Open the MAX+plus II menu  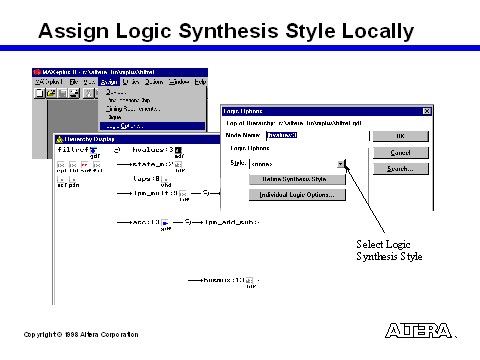[x=49, y=82]
